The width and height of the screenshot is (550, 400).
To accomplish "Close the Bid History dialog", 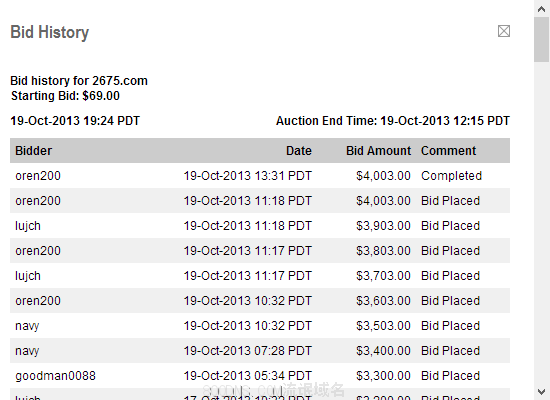I will pyautogui.click(x=504, y=31).
